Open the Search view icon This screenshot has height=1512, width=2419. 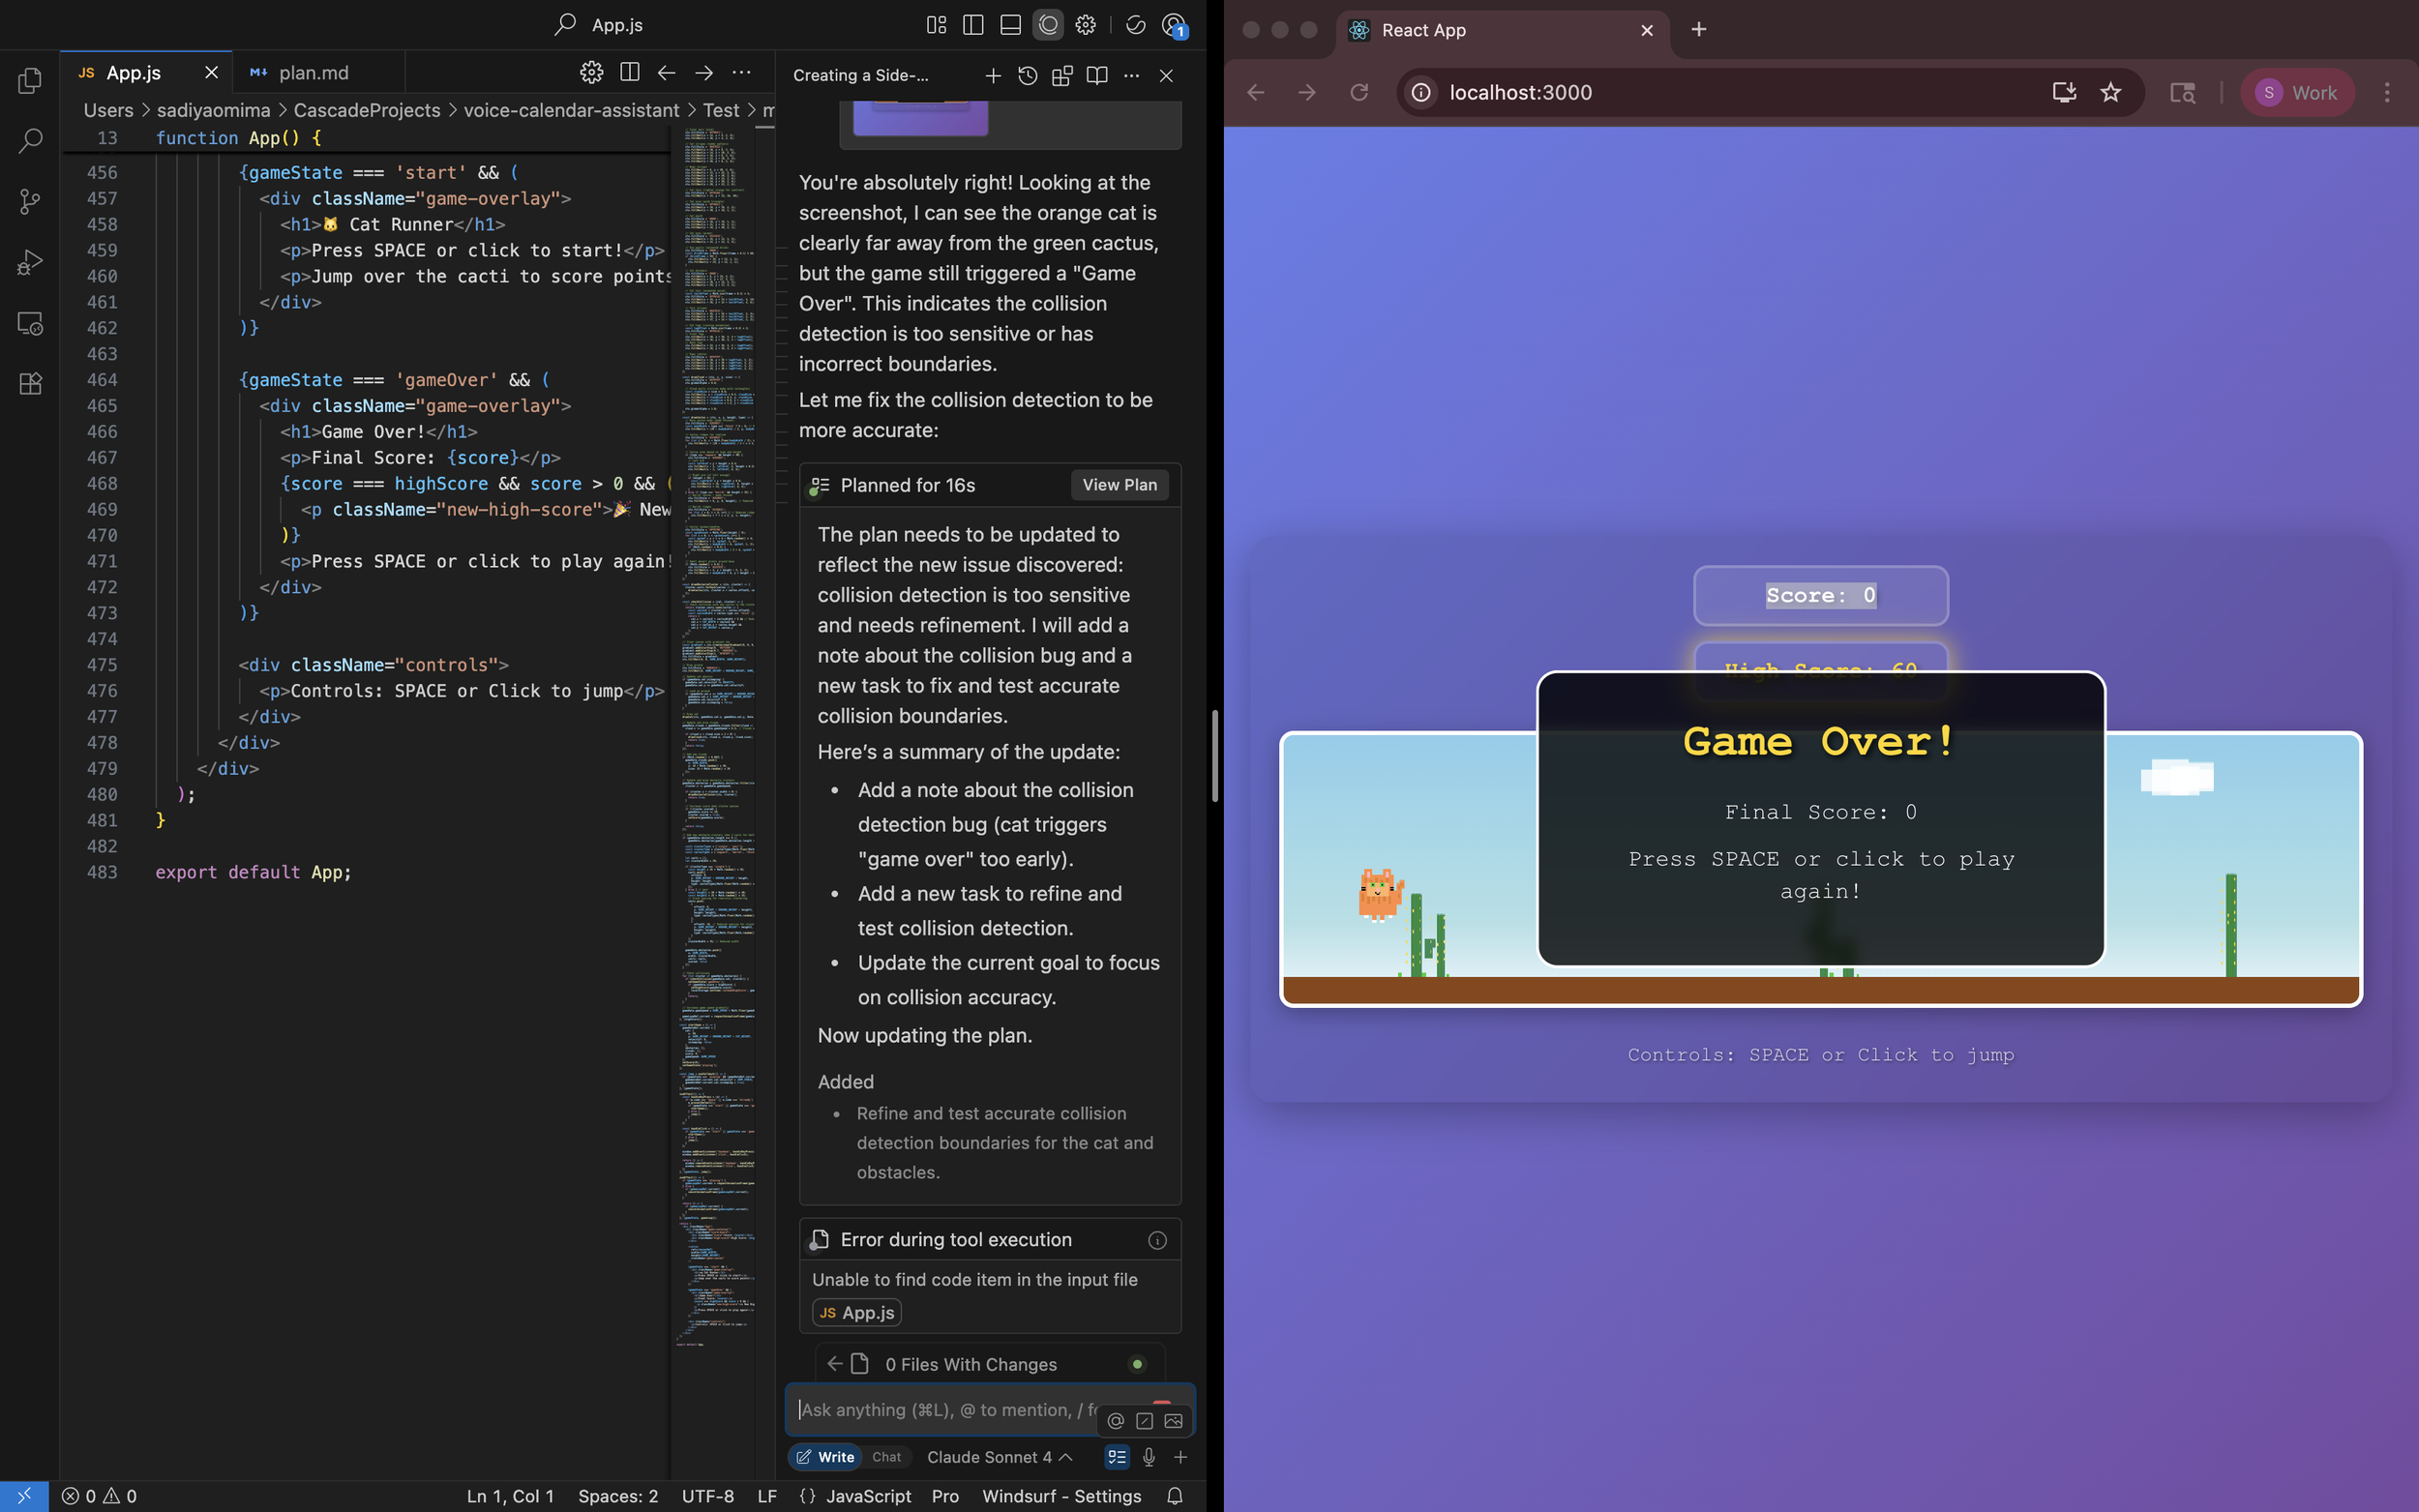tap(30, 141)
